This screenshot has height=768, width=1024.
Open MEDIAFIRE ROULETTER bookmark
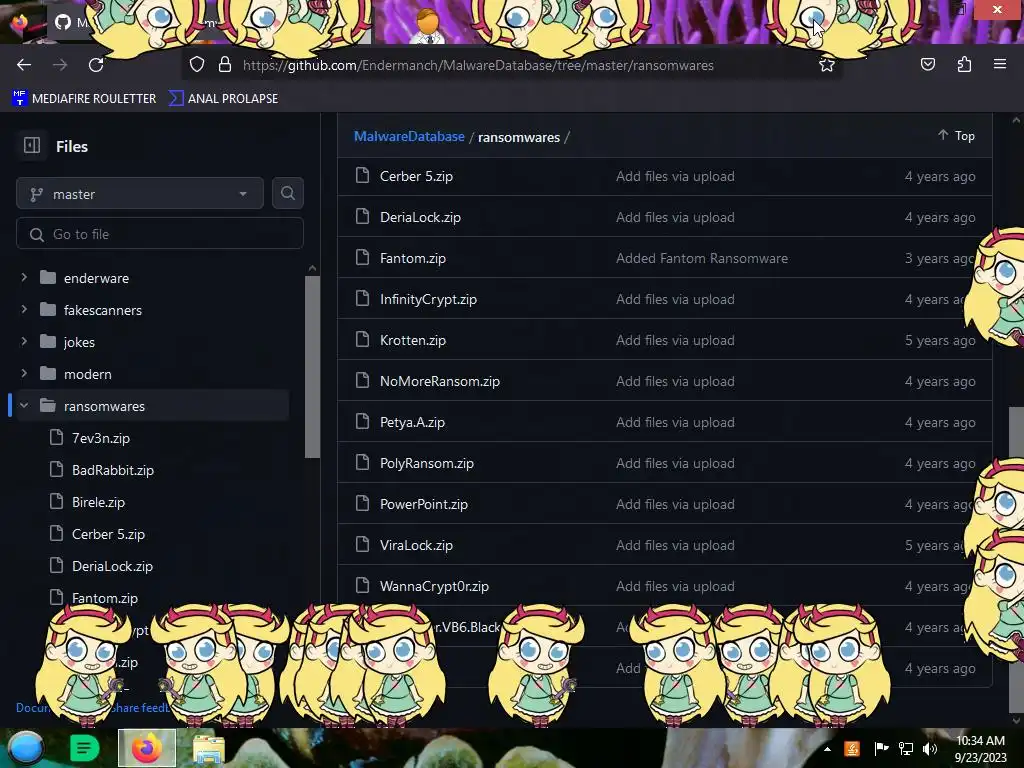[x=84, y=99]
